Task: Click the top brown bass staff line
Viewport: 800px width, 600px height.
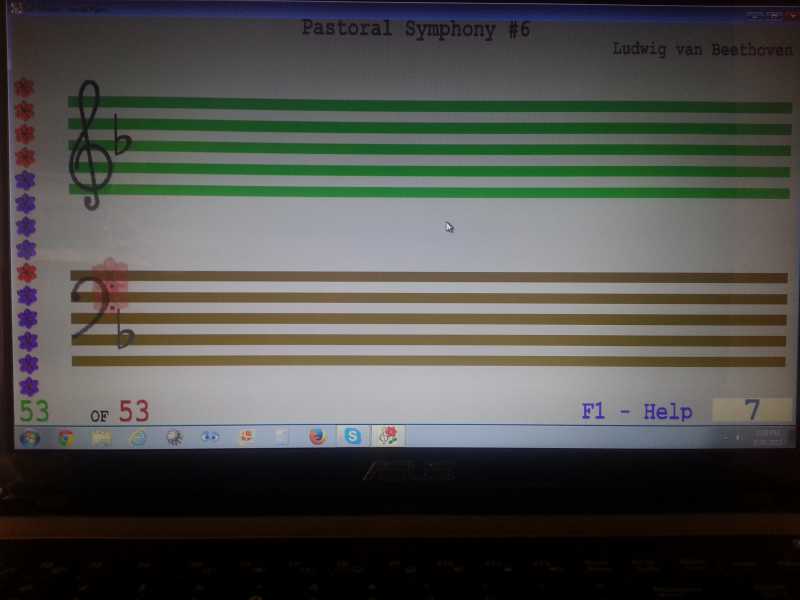Action: [x=429, y=277]
